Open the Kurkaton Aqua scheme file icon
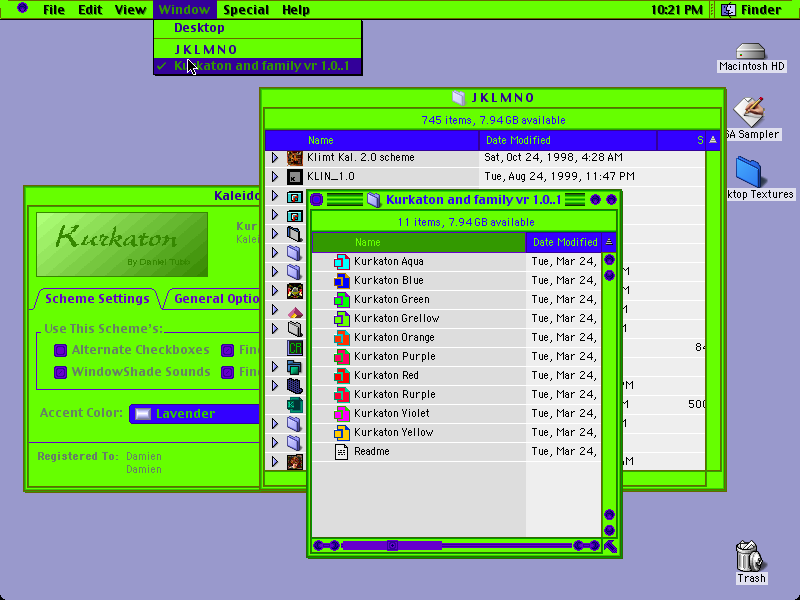 click(x=341, y=262)
